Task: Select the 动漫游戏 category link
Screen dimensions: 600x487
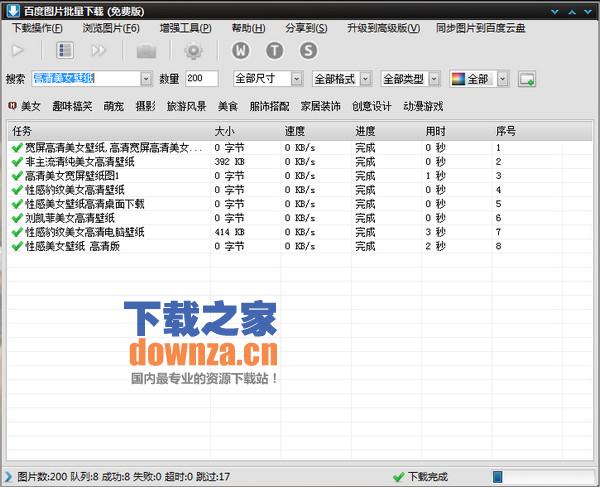Action: click(x=423, y=106)
